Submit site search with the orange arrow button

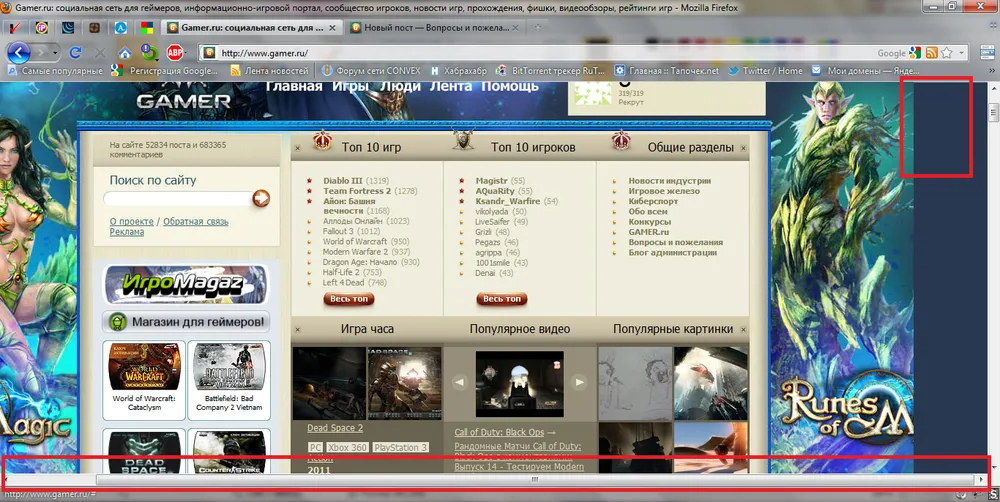pos(261,198)
